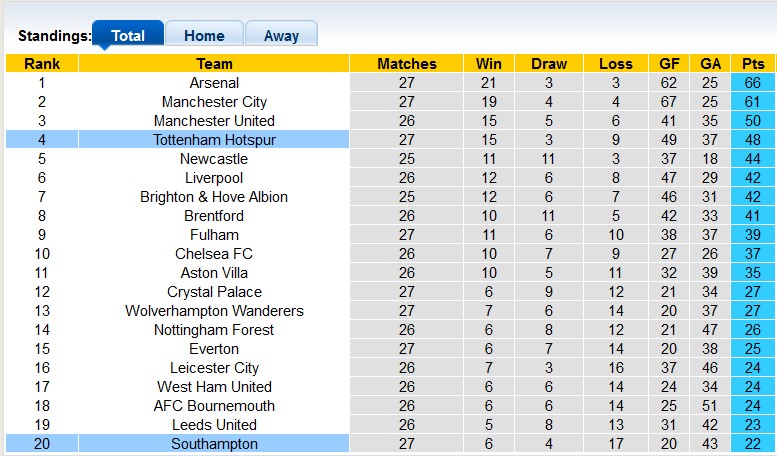Click the Rank column header

coord(41,64)
